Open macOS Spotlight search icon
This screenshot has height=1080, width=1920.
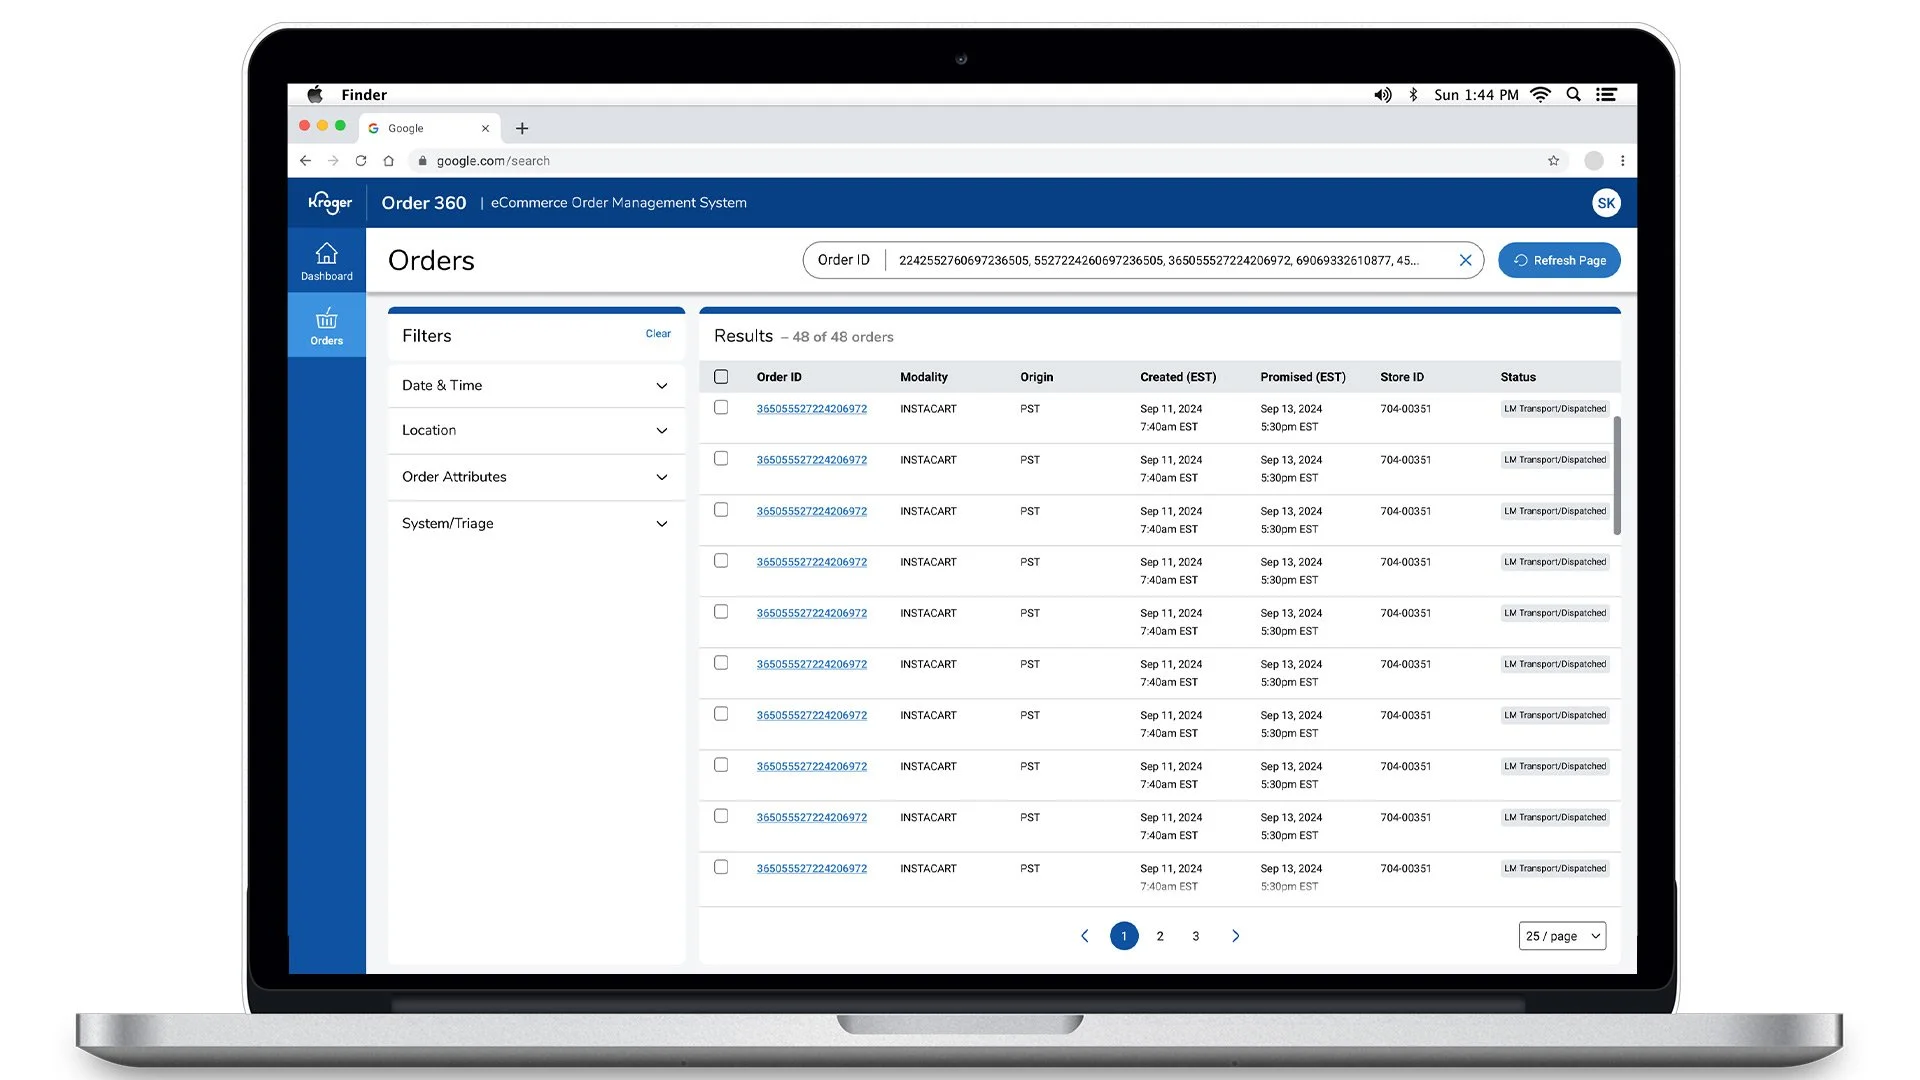tap(1573, 95)
